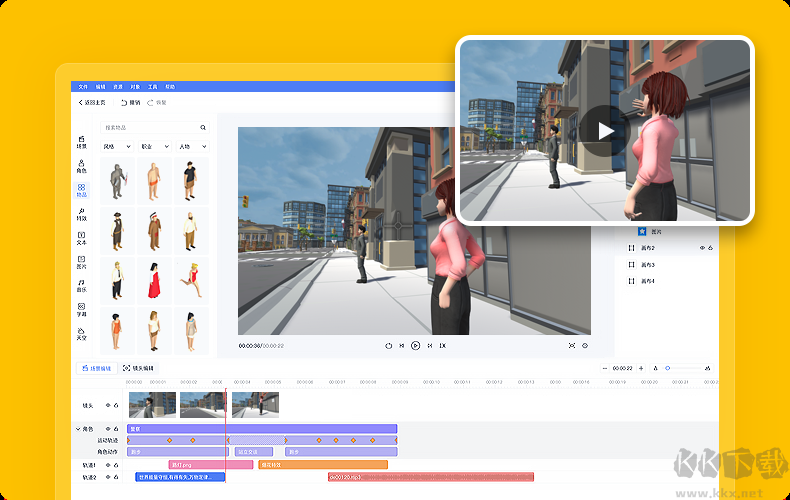Open the 风格 style filter dropdown
Viewport: 790px width, 500px height.
coord(116,147)
